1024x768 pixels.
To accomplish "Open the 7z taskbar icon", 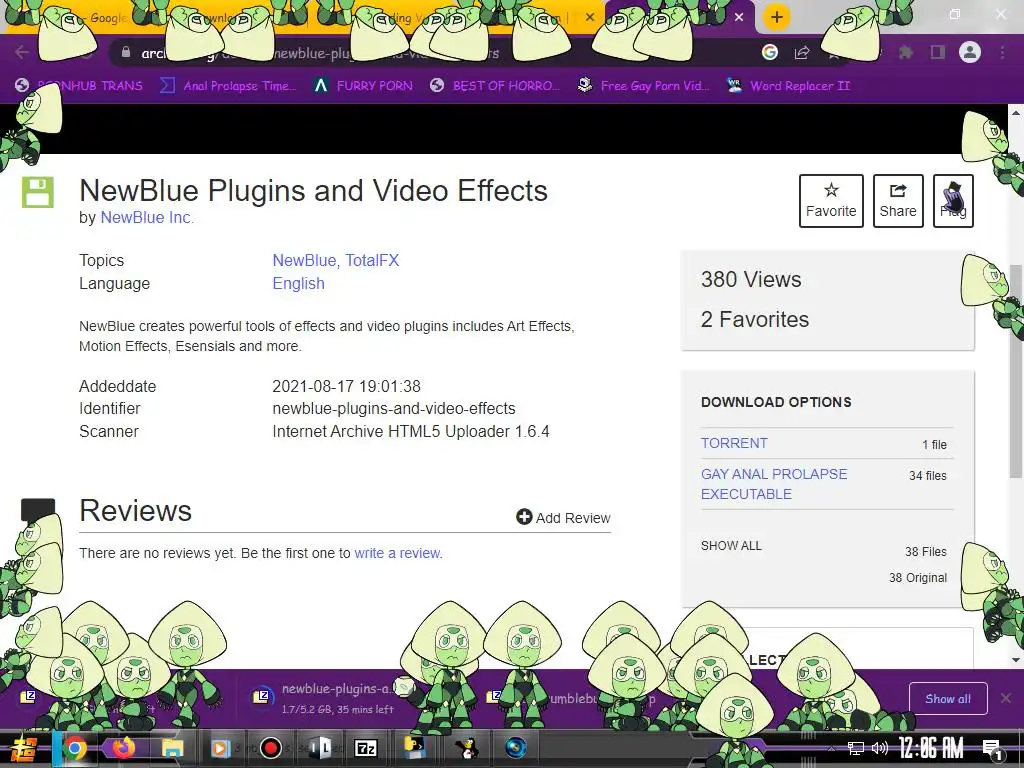I will coord(366,749).
